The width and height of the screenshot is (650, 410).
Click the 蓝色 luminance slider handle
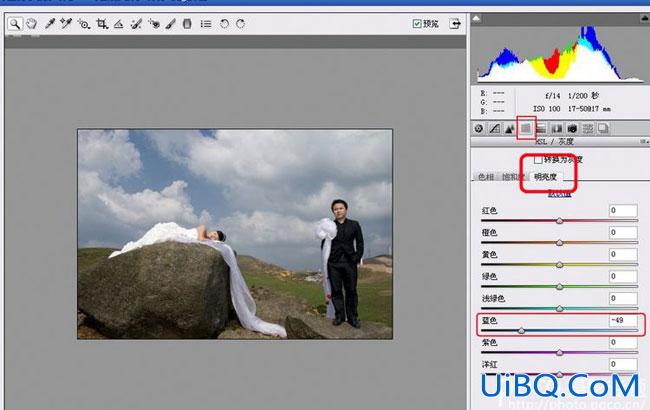[x=521, y=330]
